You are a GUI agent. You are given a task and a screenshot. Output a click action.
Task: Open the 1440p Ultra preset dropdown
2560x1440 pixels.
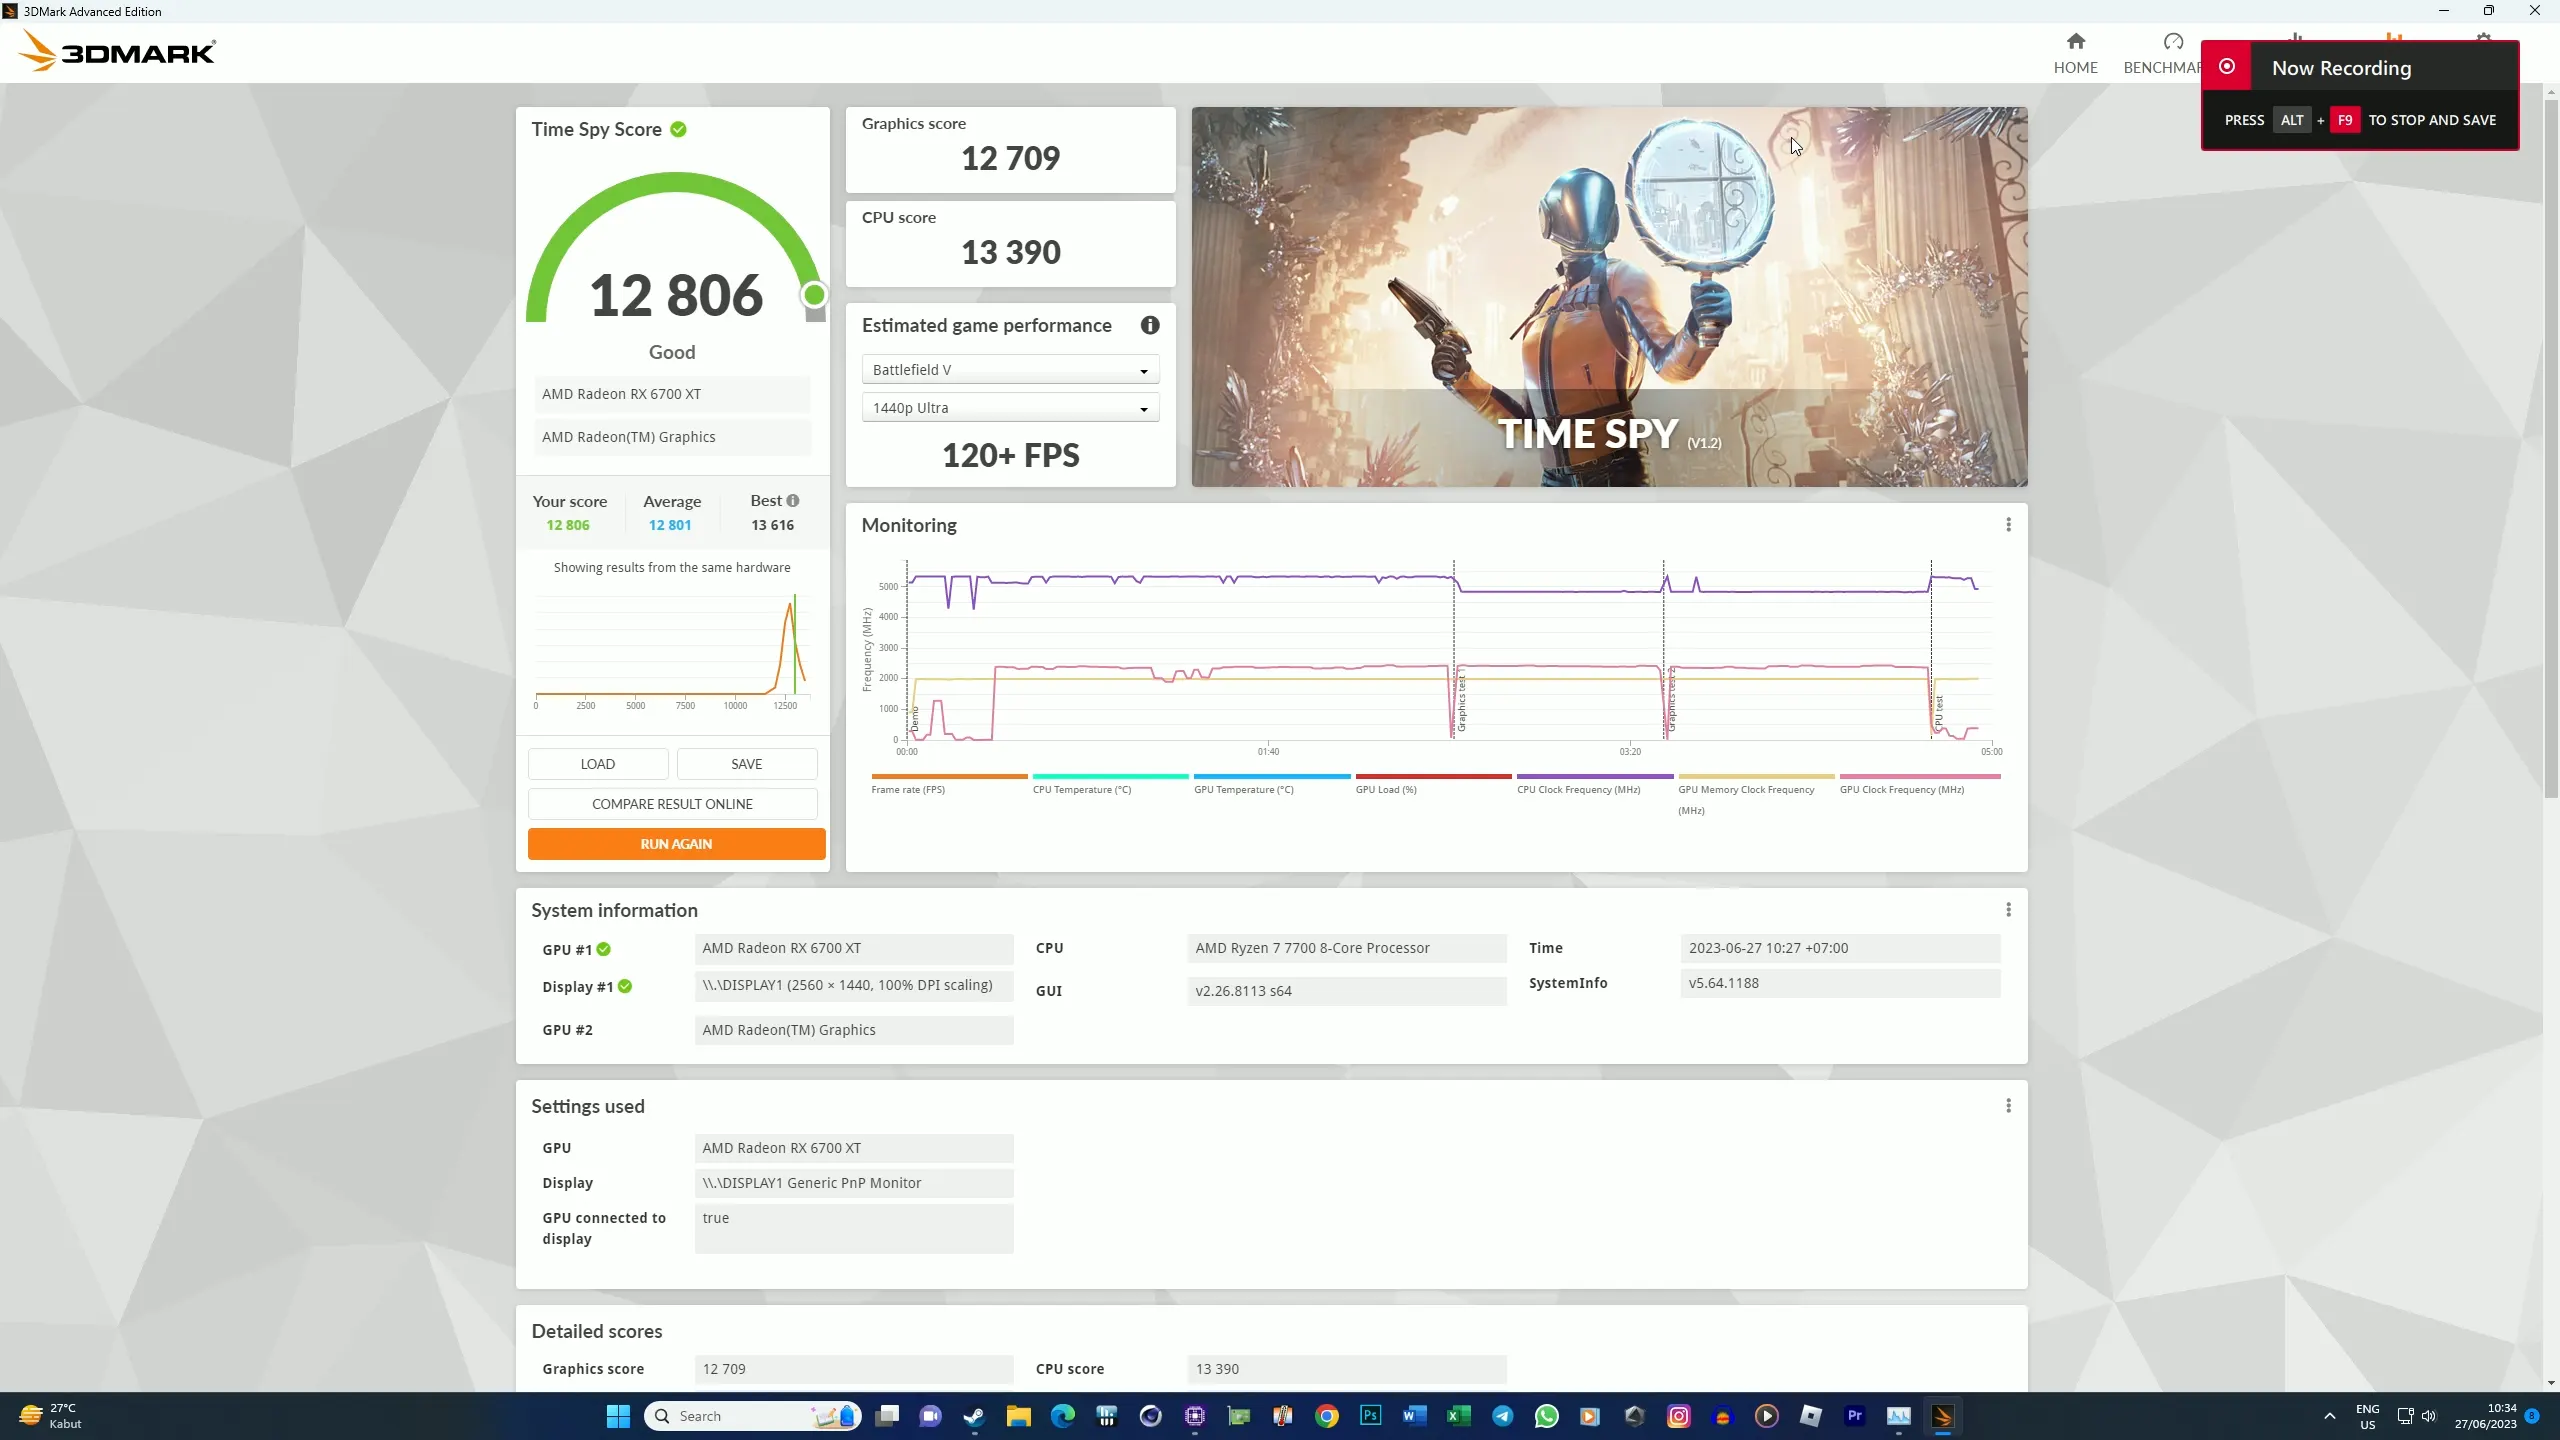[1010, 408]
